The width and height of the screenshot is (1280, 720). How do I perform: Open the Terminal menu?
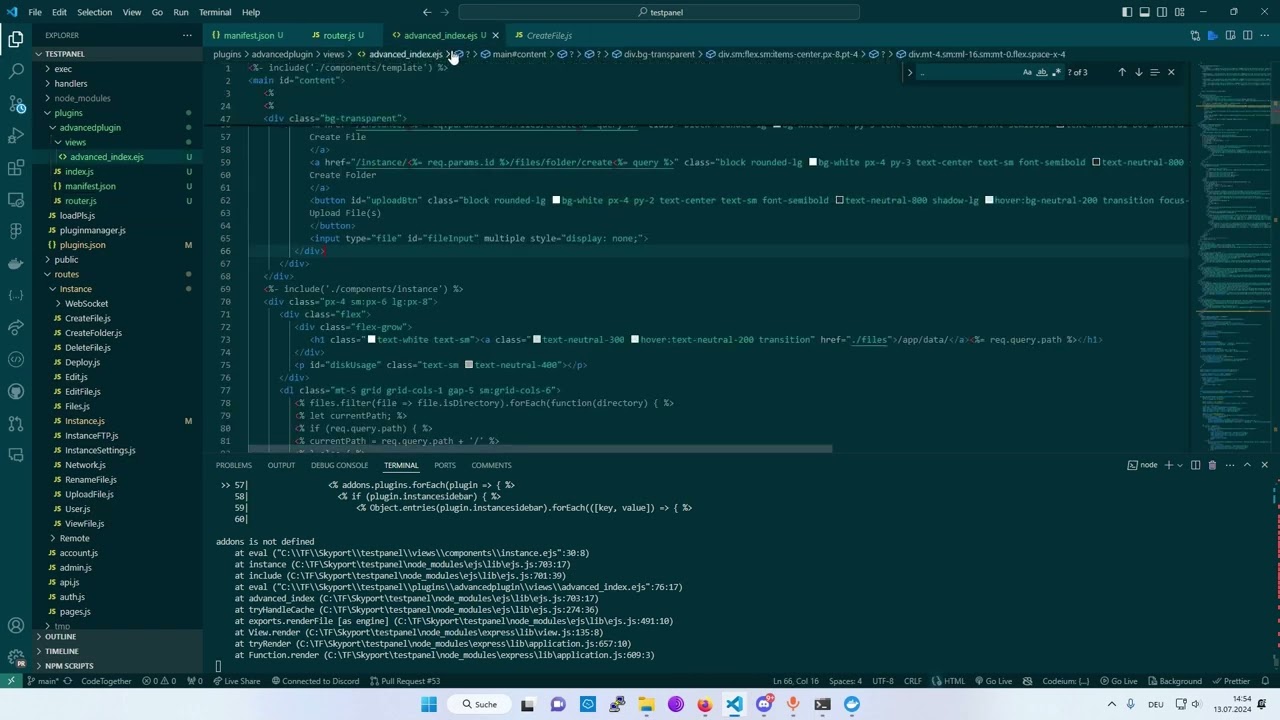click(x=215, y=12)
